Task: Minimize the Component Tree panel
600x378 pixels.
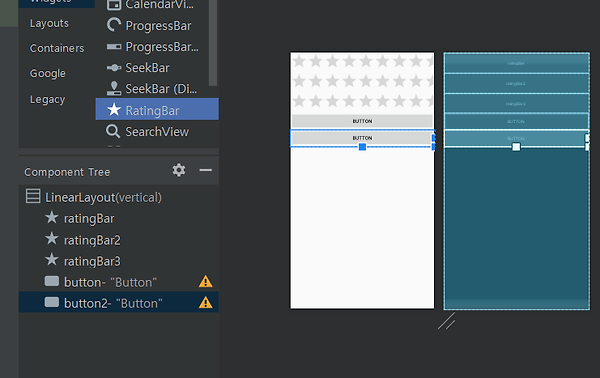Action: (x=205, y=170)
